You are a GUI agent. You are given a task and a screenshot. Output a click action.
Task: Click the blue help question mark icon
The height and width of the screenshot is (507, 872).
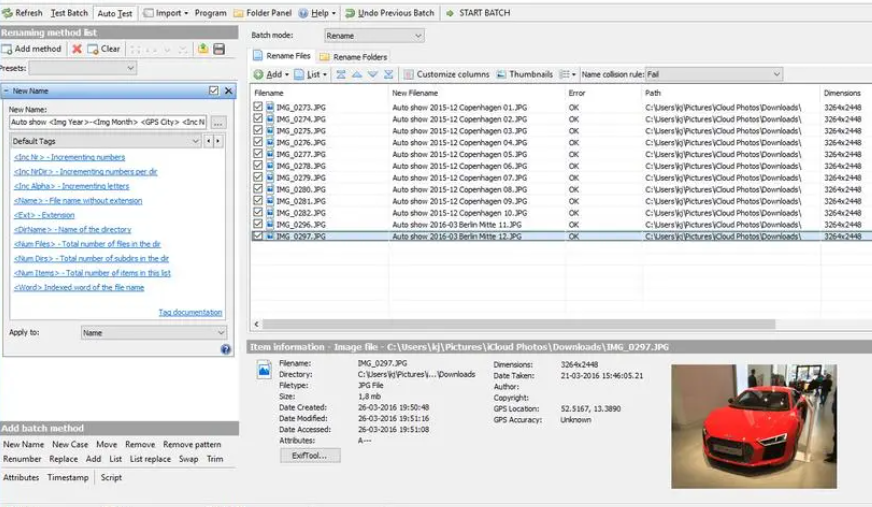click(225, 349)
